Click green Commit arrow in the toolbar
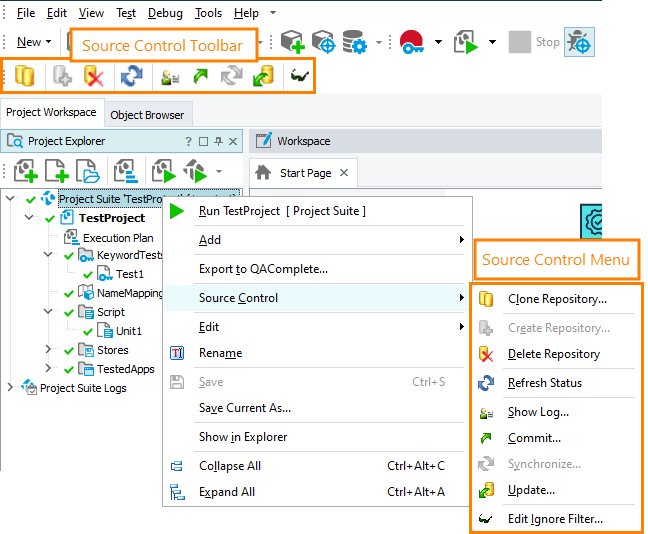The image size is (648, 534). (200, 77)
